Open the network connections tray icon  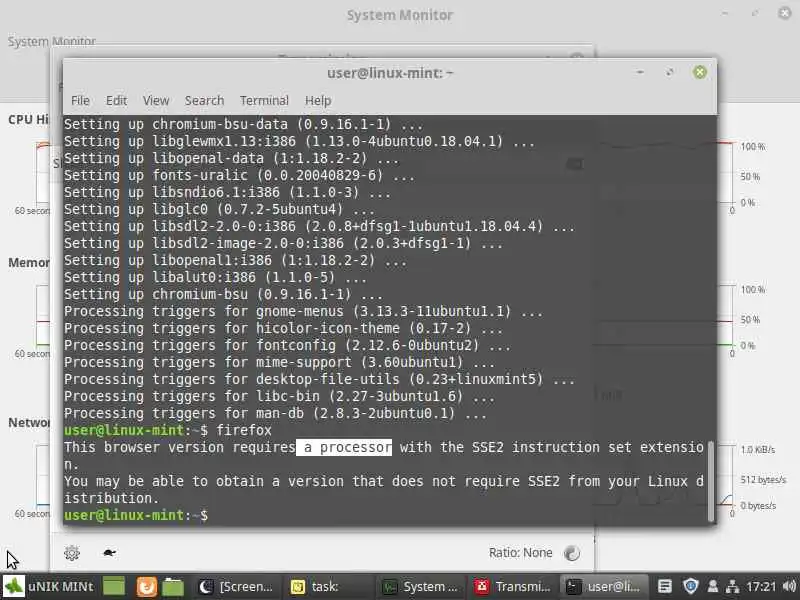733,587
